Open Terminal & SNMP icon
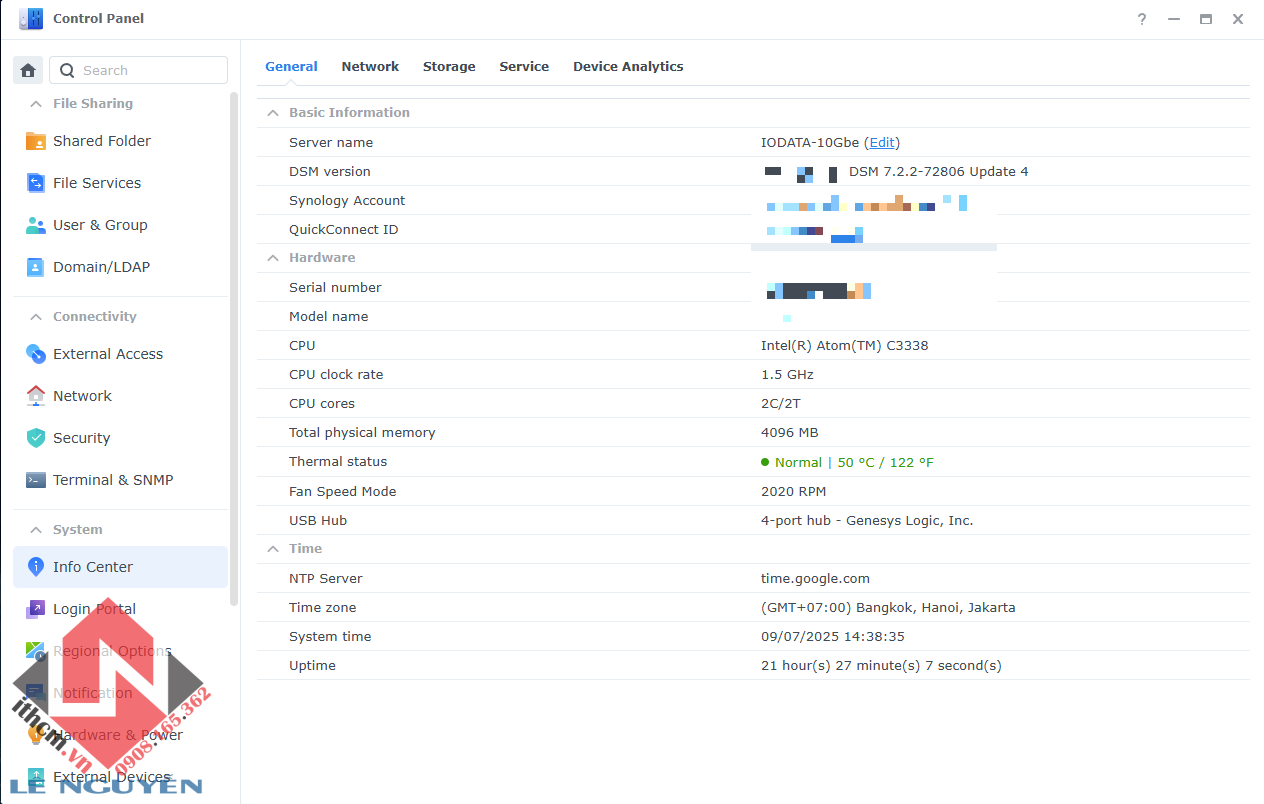The height and width of the screenshot is (804, 1264). [36, 480]
